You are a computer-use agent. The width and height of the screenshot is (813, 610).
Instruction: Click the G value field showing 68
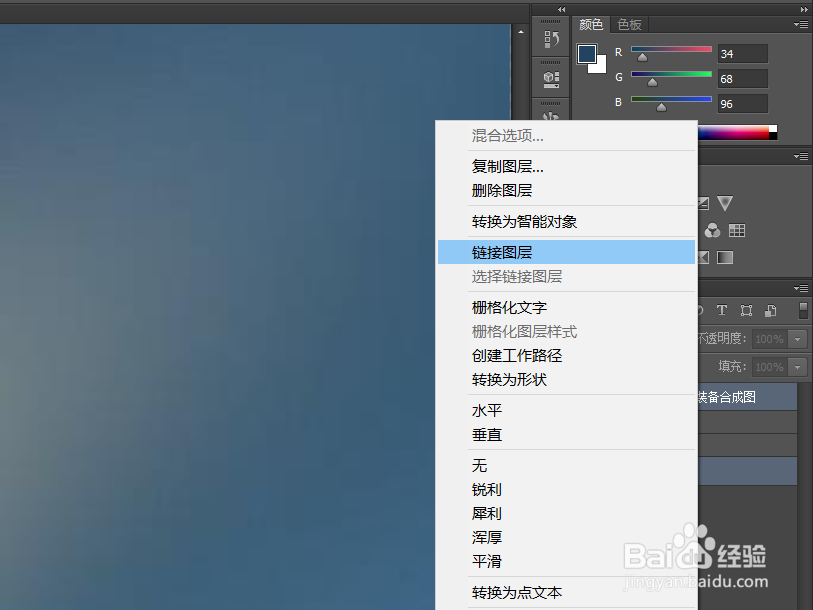coord(742,79)
